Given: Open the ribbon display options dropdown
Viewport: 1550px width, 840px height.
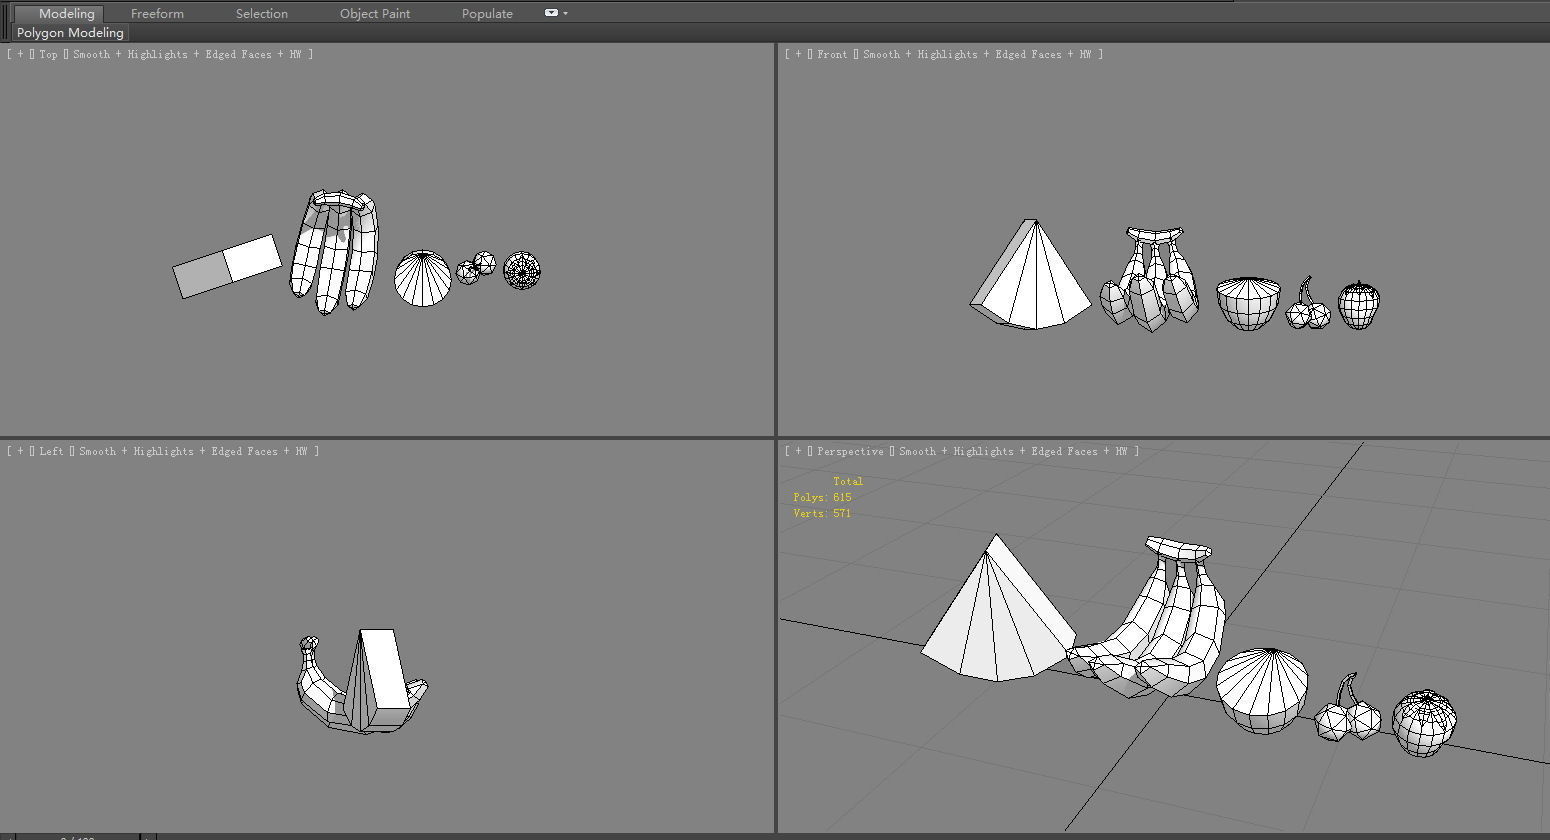Looking at the screenshot, I should 556,13.
